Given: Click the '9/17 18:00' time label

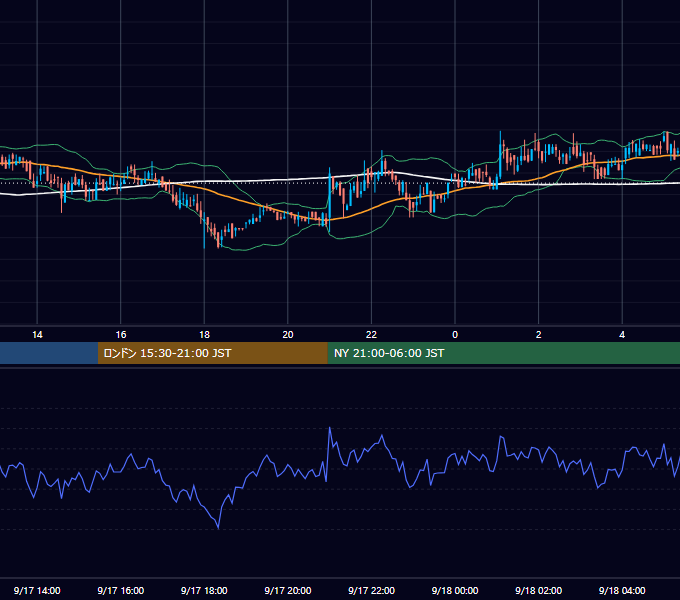Looking at the screenshot, I should tap(204, 590).
